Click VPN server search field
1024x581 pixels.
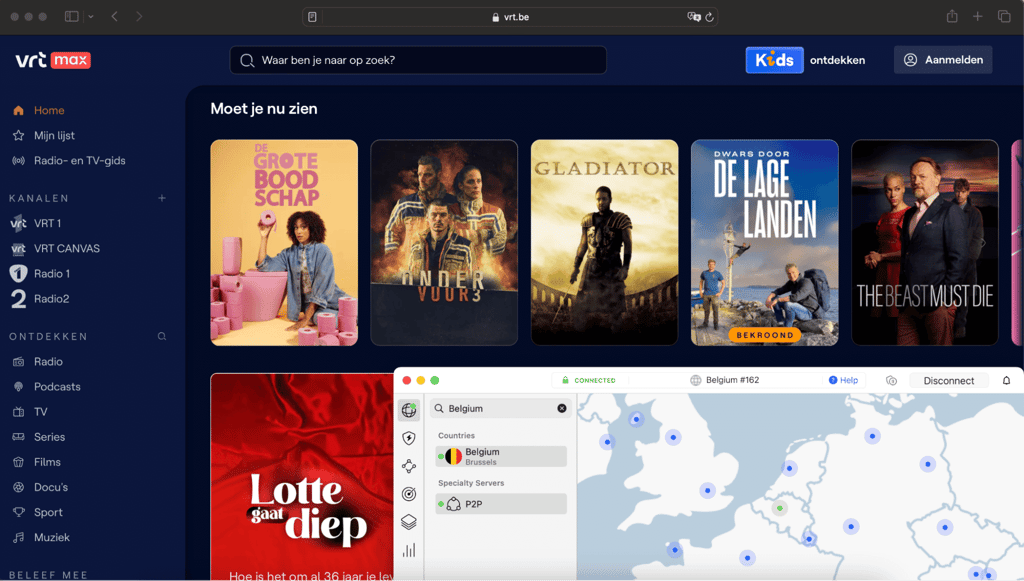tap(501, 408)
